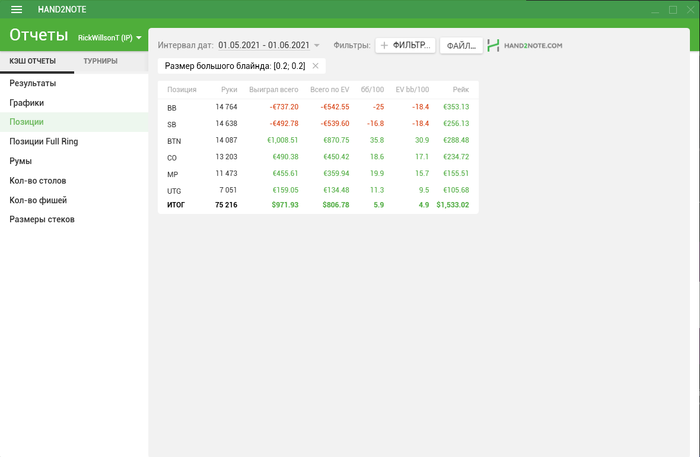Open the Графики report
The image size is (700, 457).
coord(74,103)
